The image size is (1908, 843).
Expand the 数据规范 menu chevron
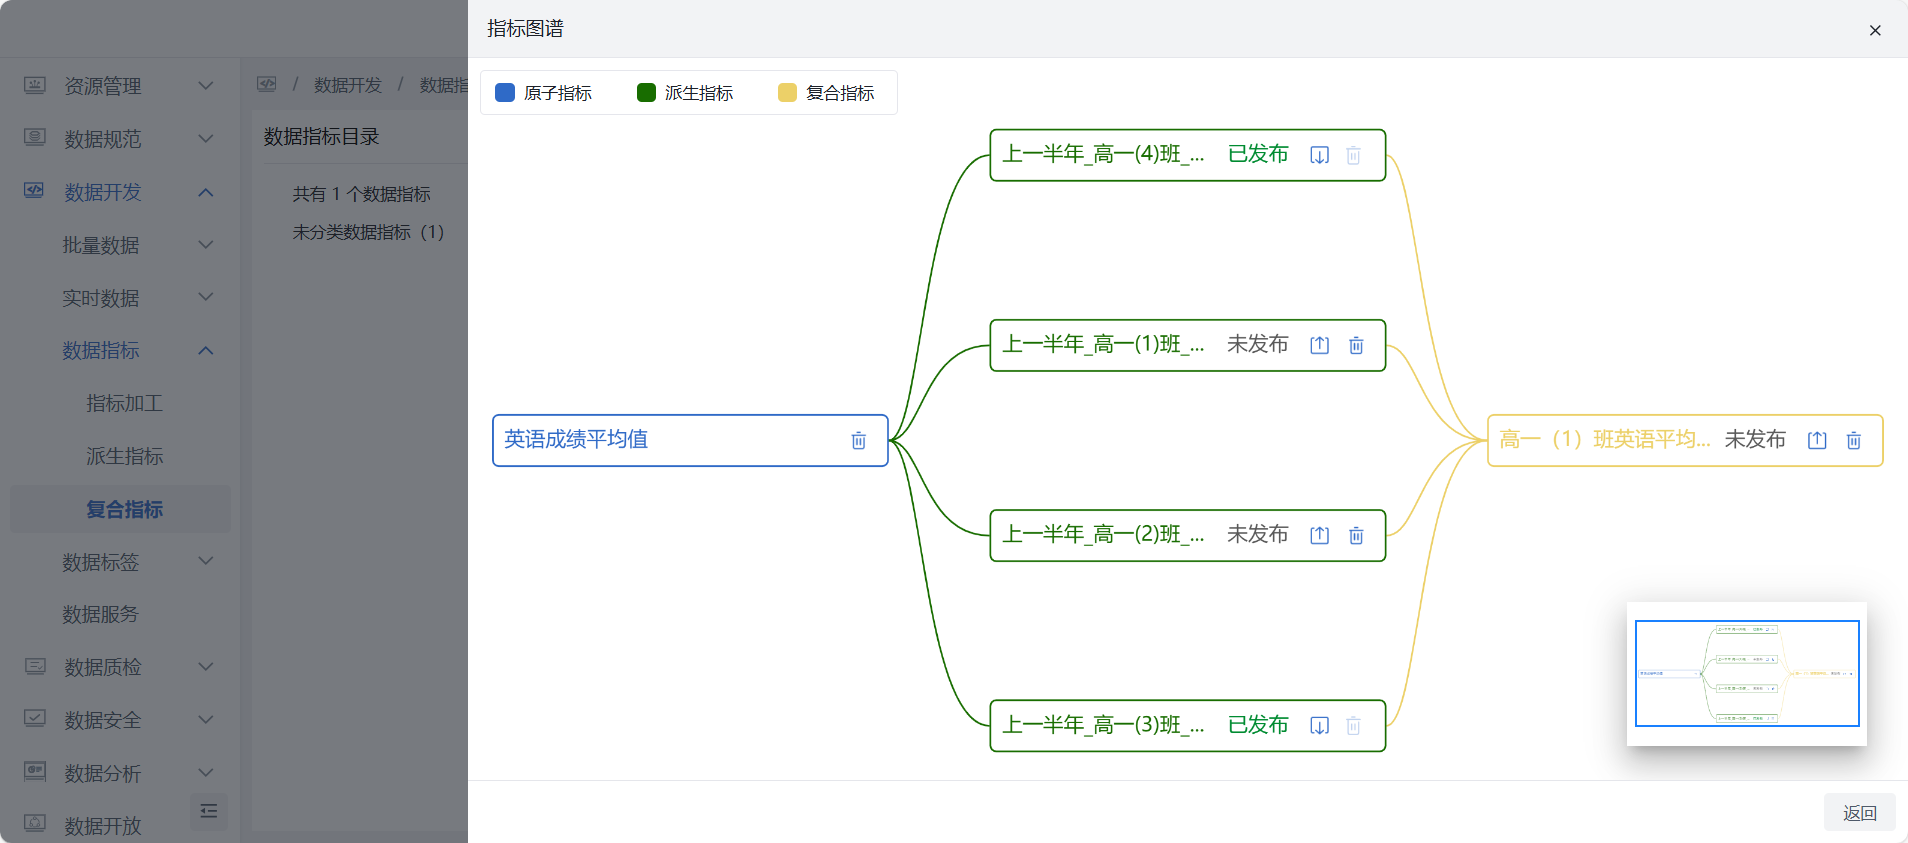pos(206,138)
